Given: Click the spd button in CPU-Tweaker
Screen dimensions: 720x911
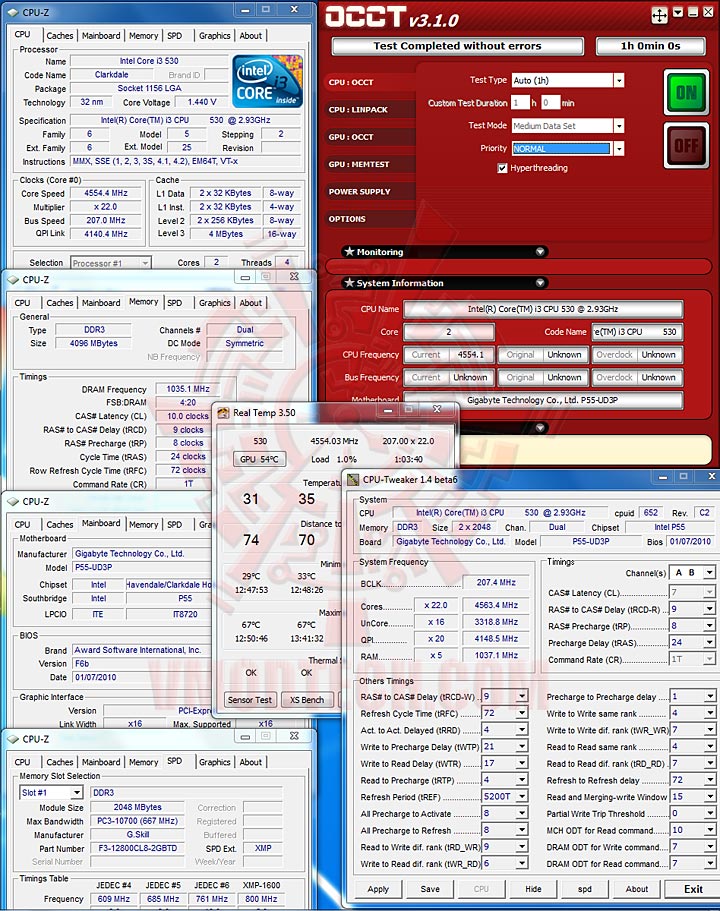Looking at the screenshot, I should tap(585, 889).
